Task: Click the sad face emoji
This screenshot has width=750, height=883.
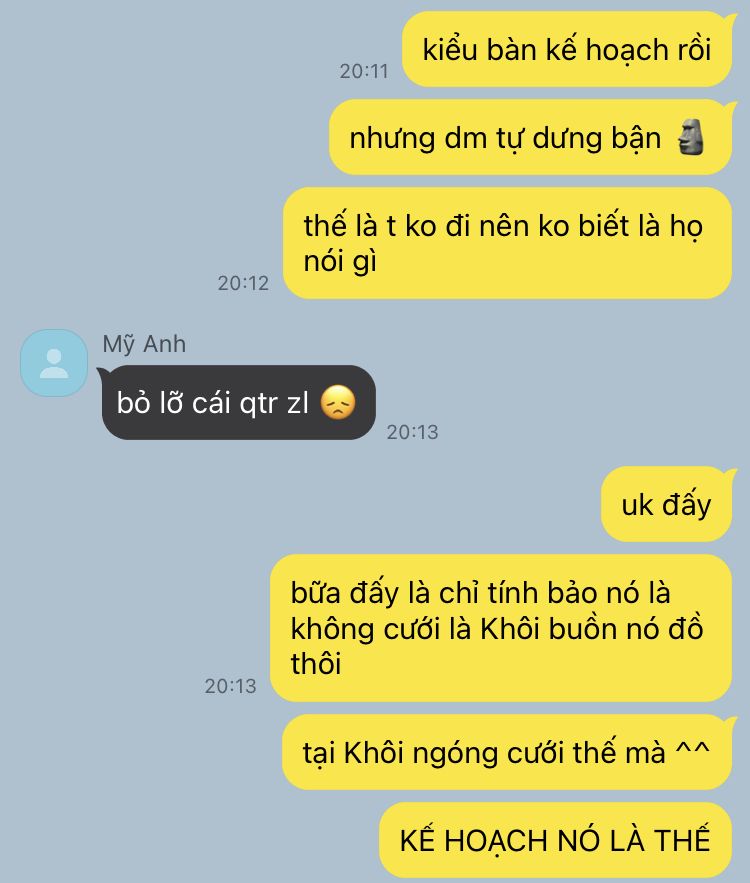Action: pyautogui.click(x=338, y=403)
